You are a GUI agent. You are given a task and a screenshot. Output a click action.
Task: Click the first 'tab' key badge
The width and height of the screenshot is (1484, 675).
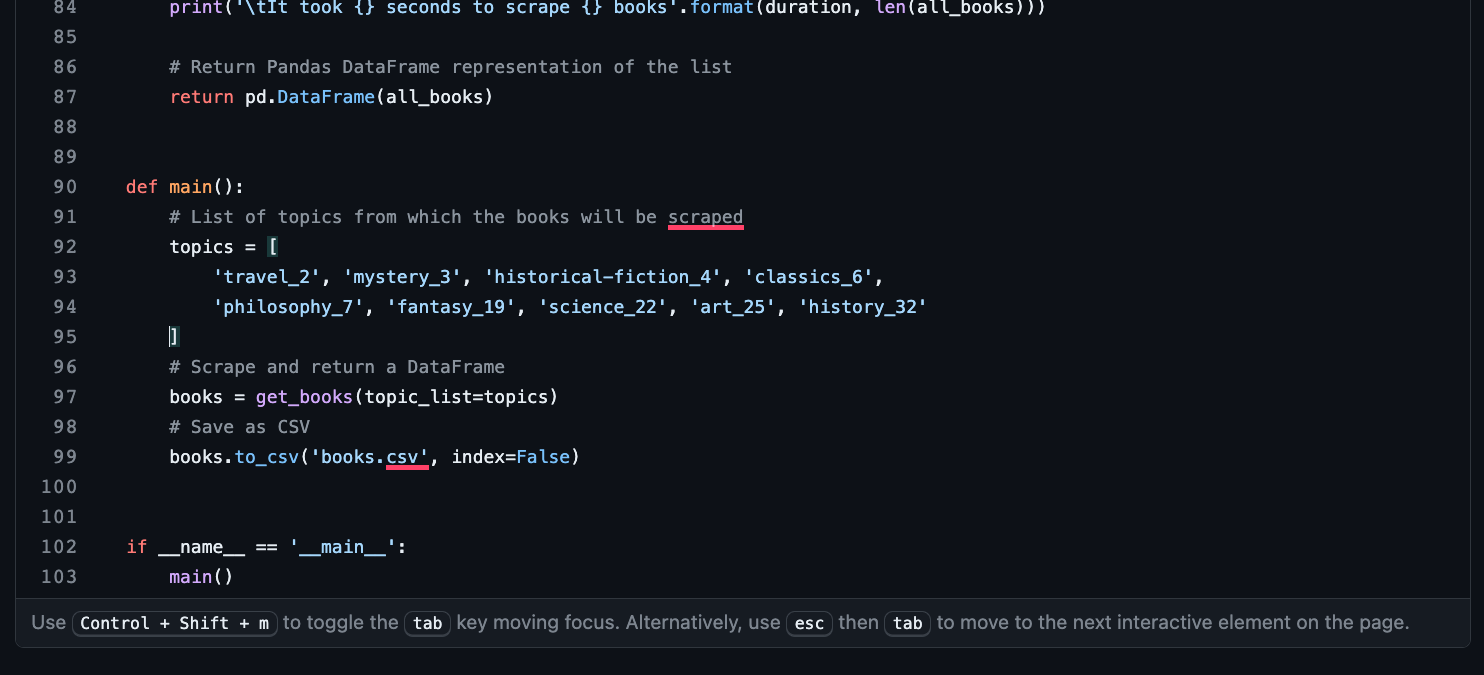(x=427, y=623)
